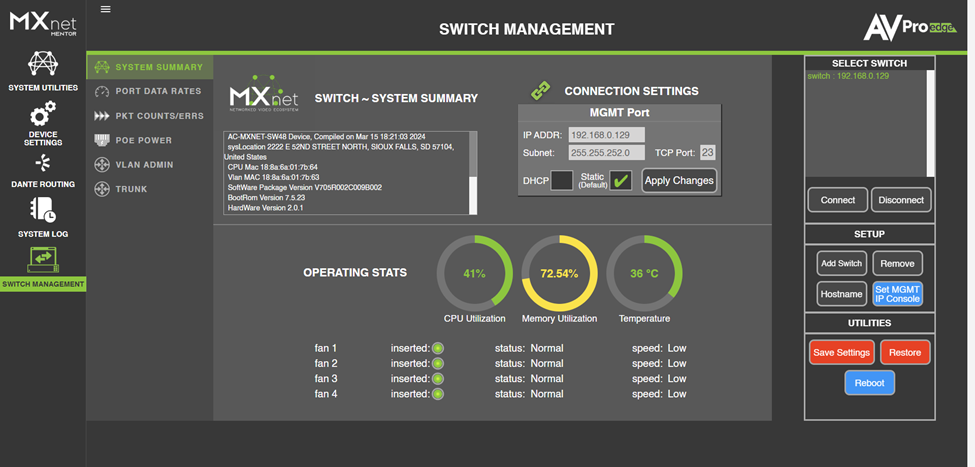Open System Summary tab
This screenshot has width=975, height=467.
[150, 67]
